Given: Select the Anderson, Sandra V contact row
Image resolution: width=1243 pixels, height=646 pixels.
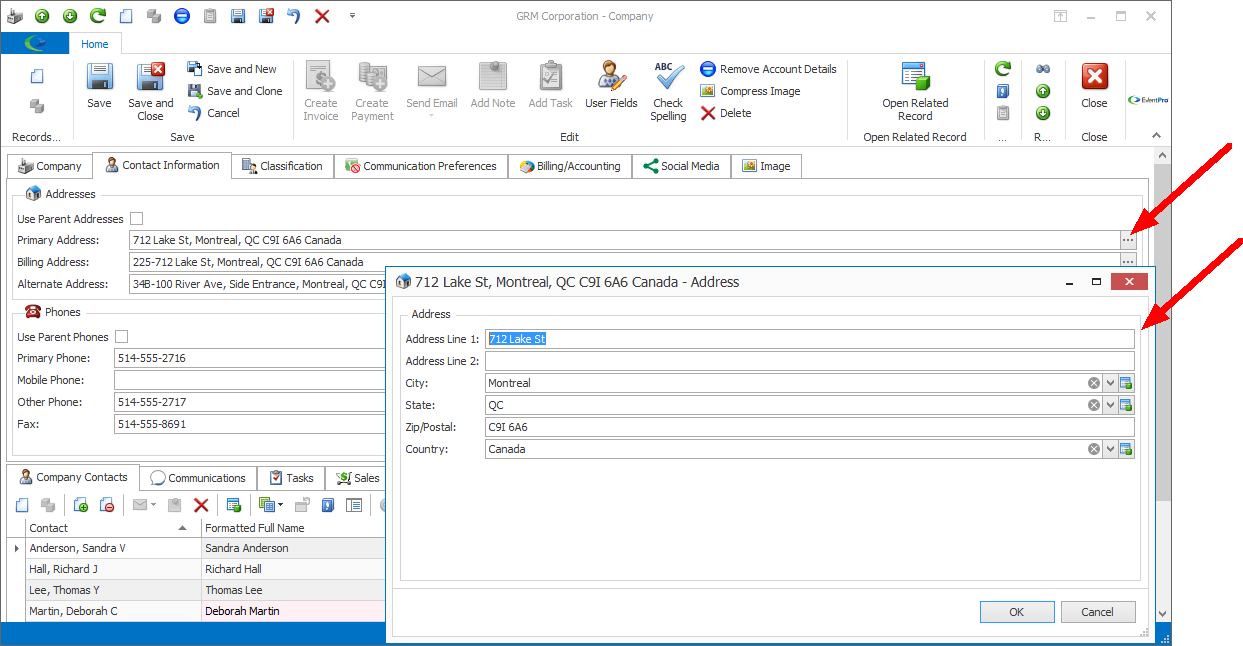Looking at the screenshot, I should point(197,548).
